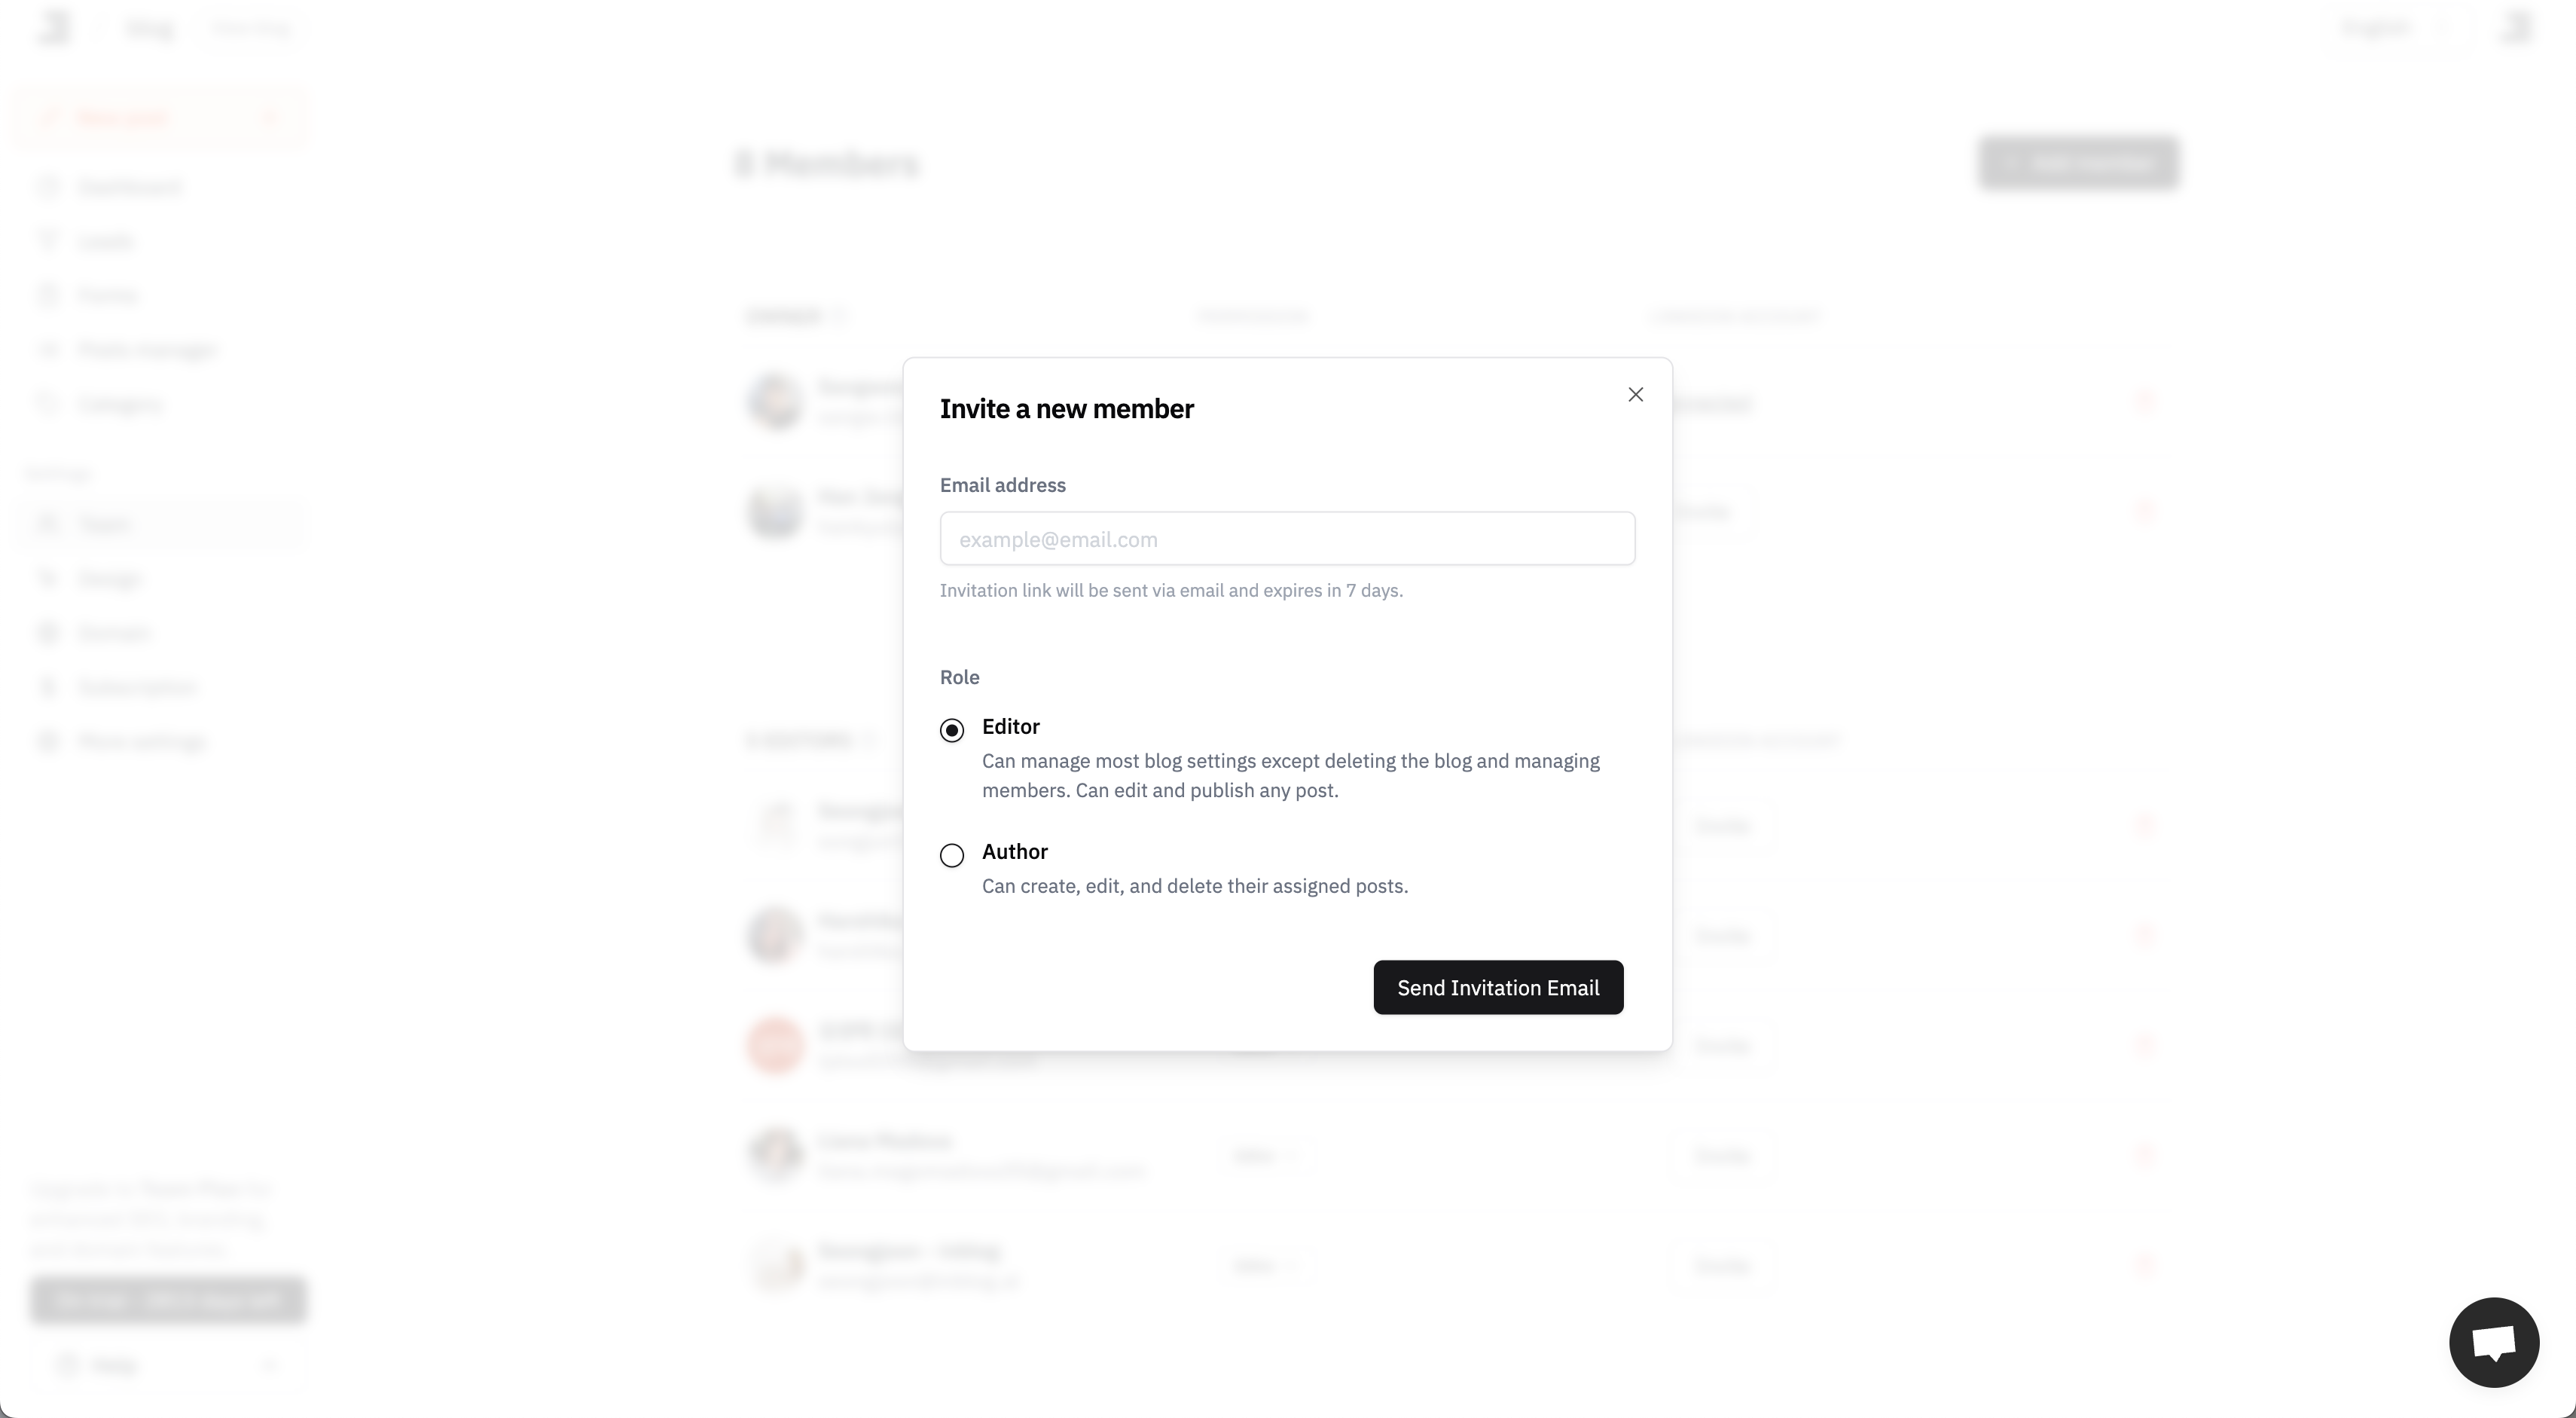Focus the Email address input field
Viewport: 2576px width, 1418px height.
pos(1287,539)
